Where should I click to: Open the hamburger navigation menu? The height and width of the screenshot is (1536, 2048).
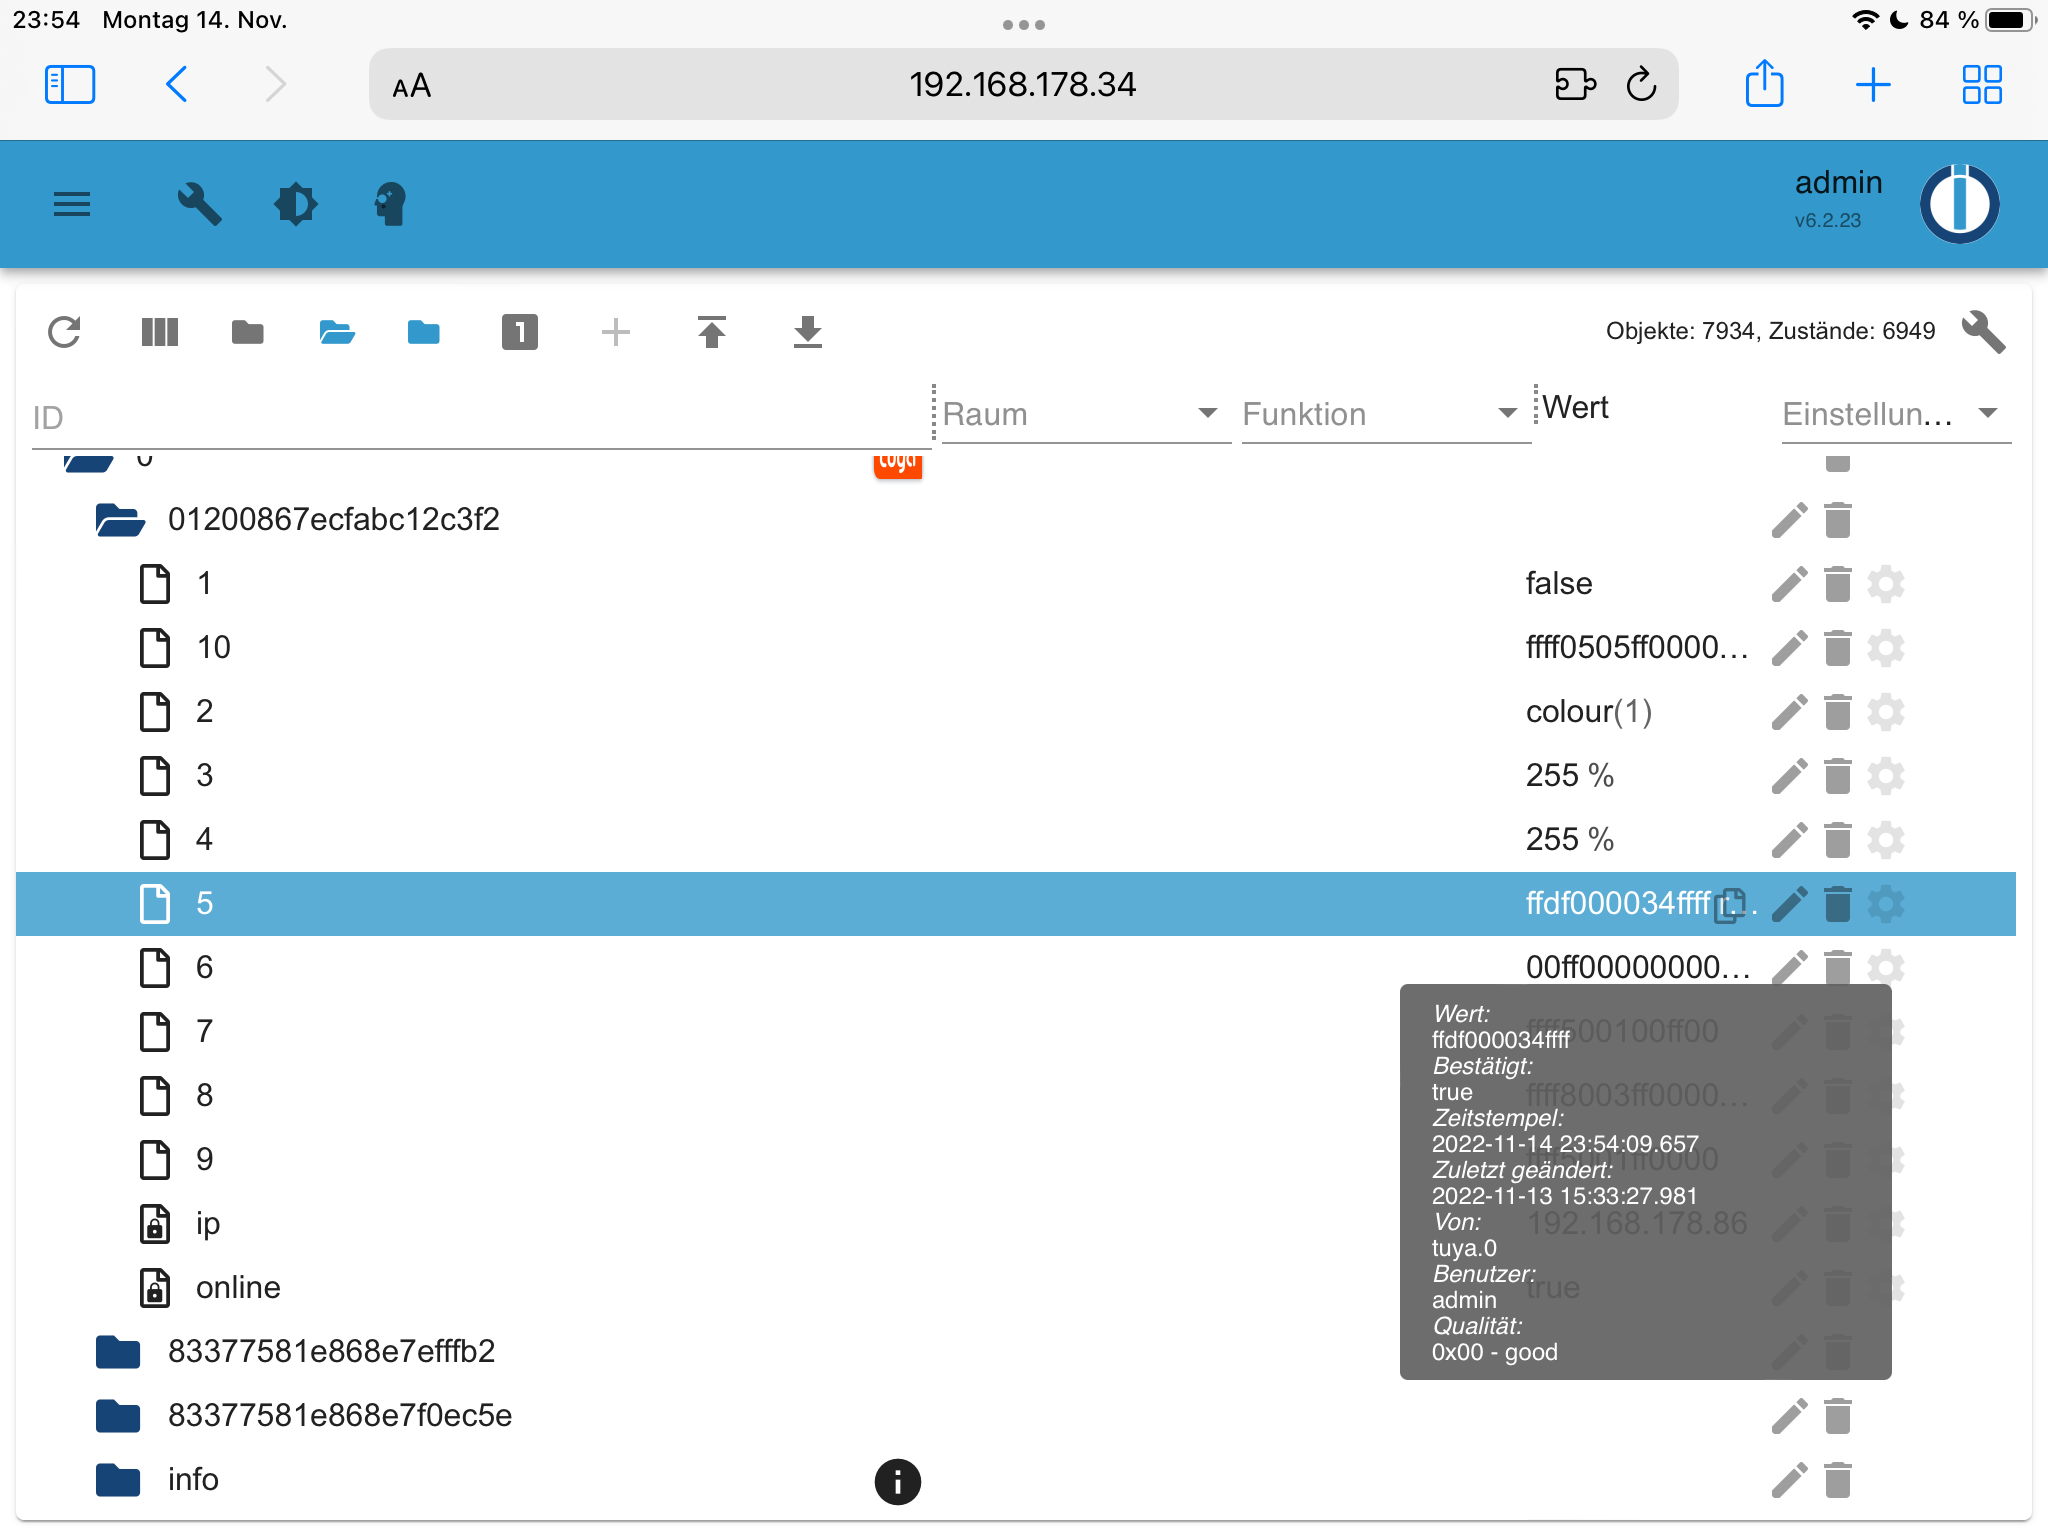tap(72, 204)
